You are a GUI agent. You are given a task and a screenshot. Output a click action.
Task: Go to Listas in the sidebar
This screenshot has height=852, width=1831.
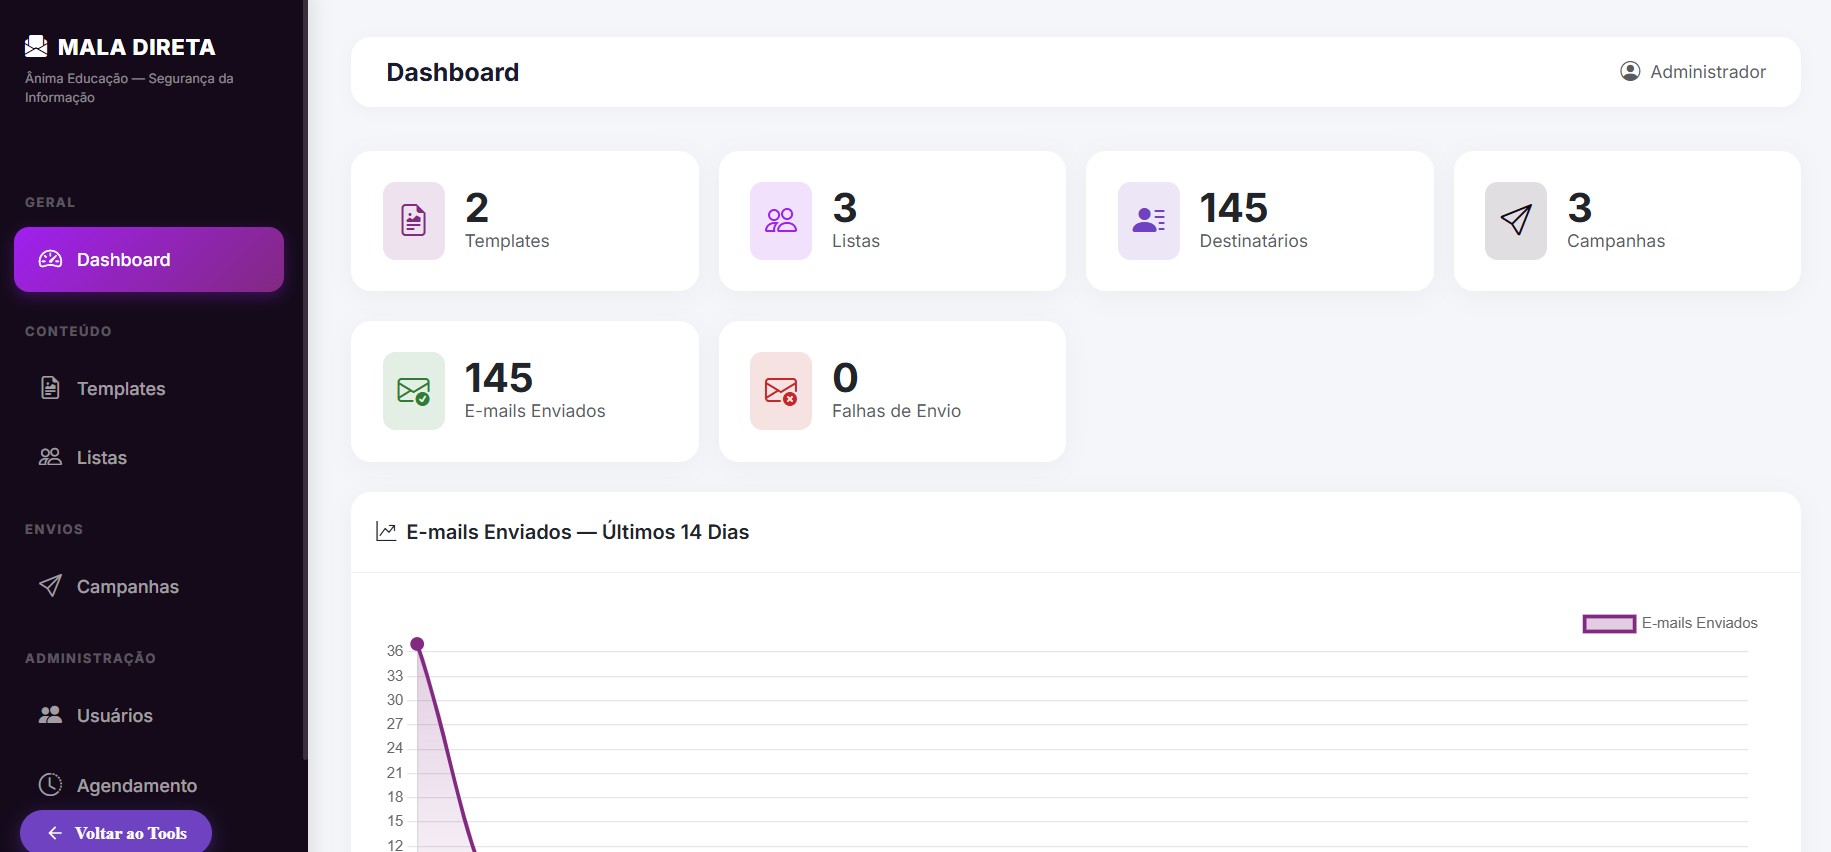[149, 457]
